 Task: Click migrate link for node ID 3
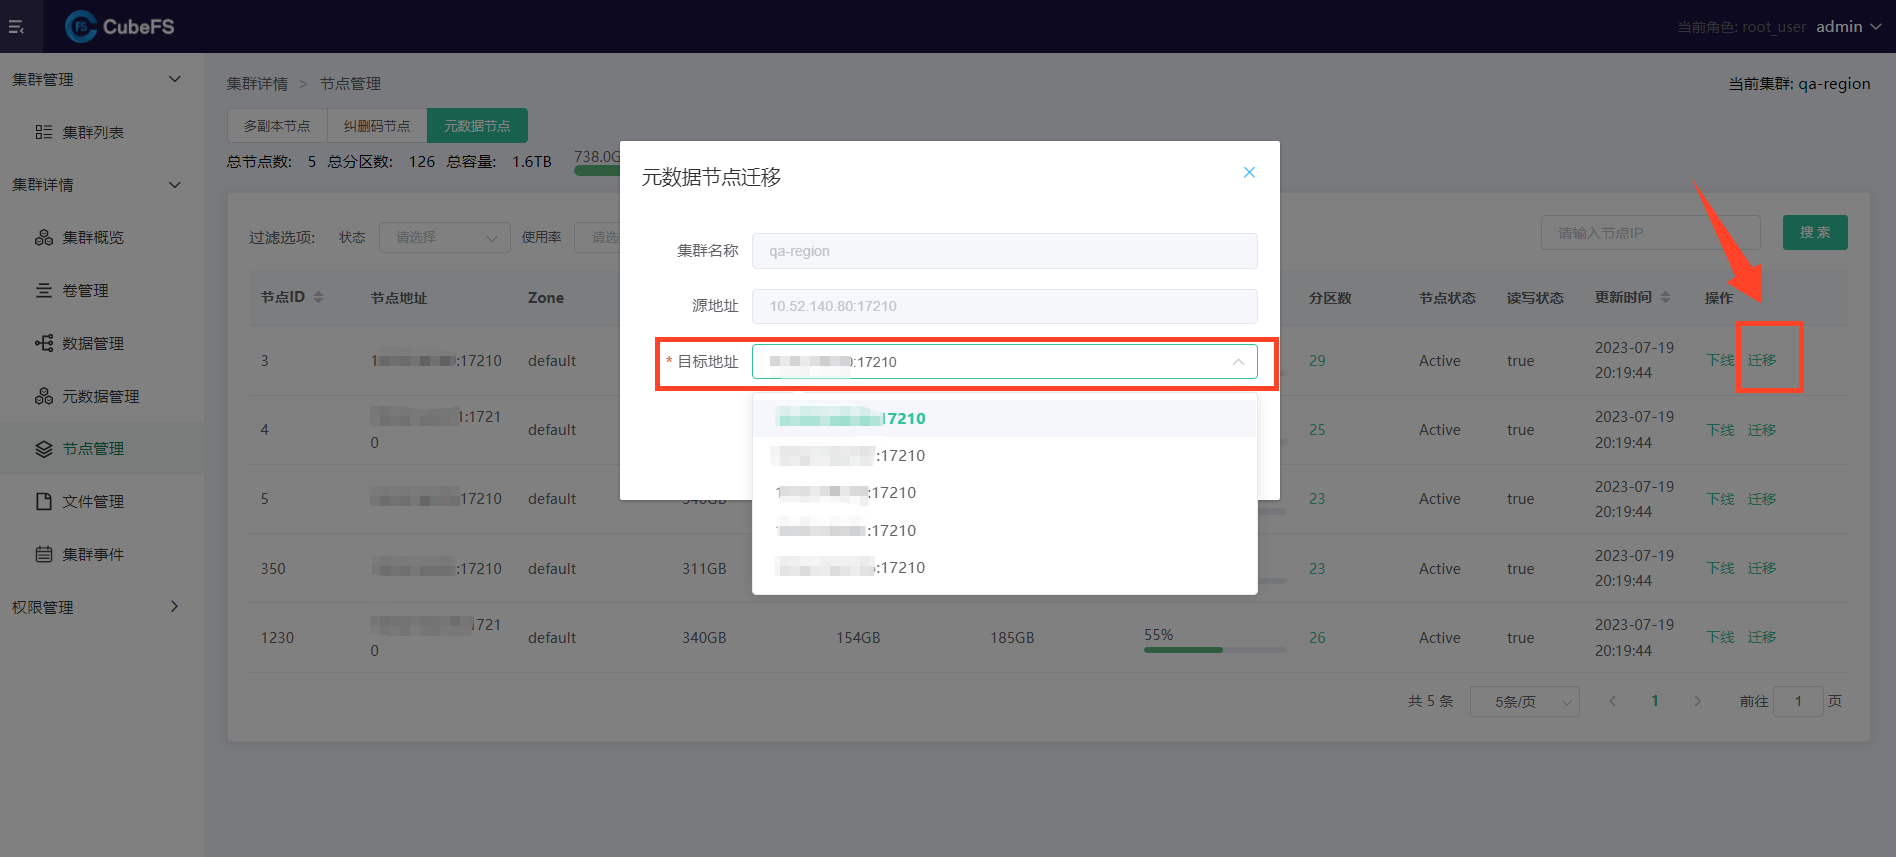tap(1761, 360)
